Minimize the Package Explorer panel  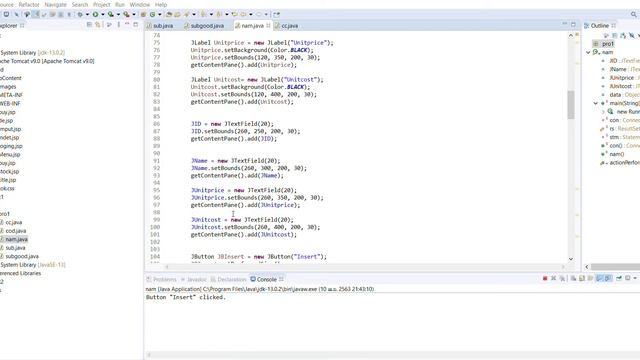coord(127,25)
